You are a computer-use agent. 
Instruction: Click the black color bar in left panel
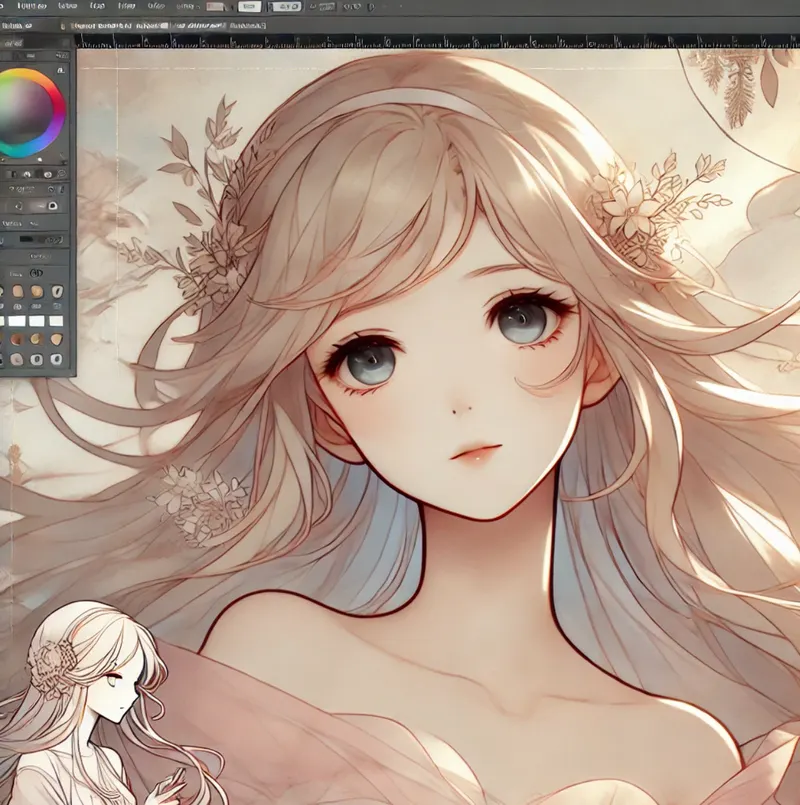(x=27, y=240)
